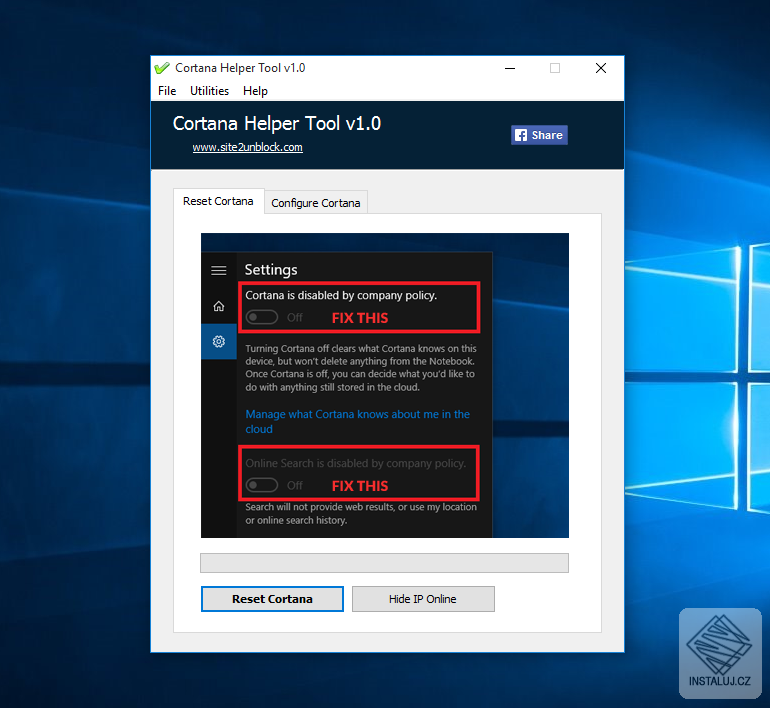The height and width of the screenshot is (708, 770).
Task: Minimize the Cortana Helper Tool window
Action: (x=510, y=68)
